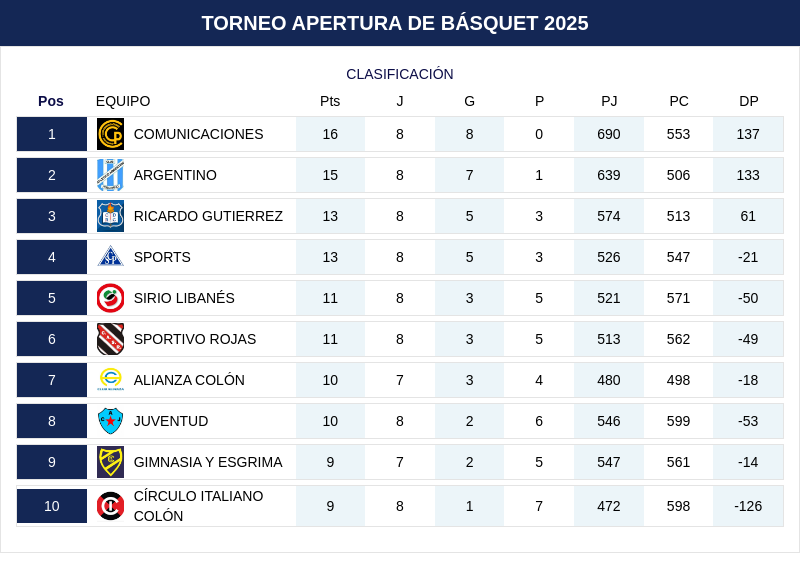Screen dimensions: 800x577
Task: Click the Sports team logo
Action: [110, 257]
